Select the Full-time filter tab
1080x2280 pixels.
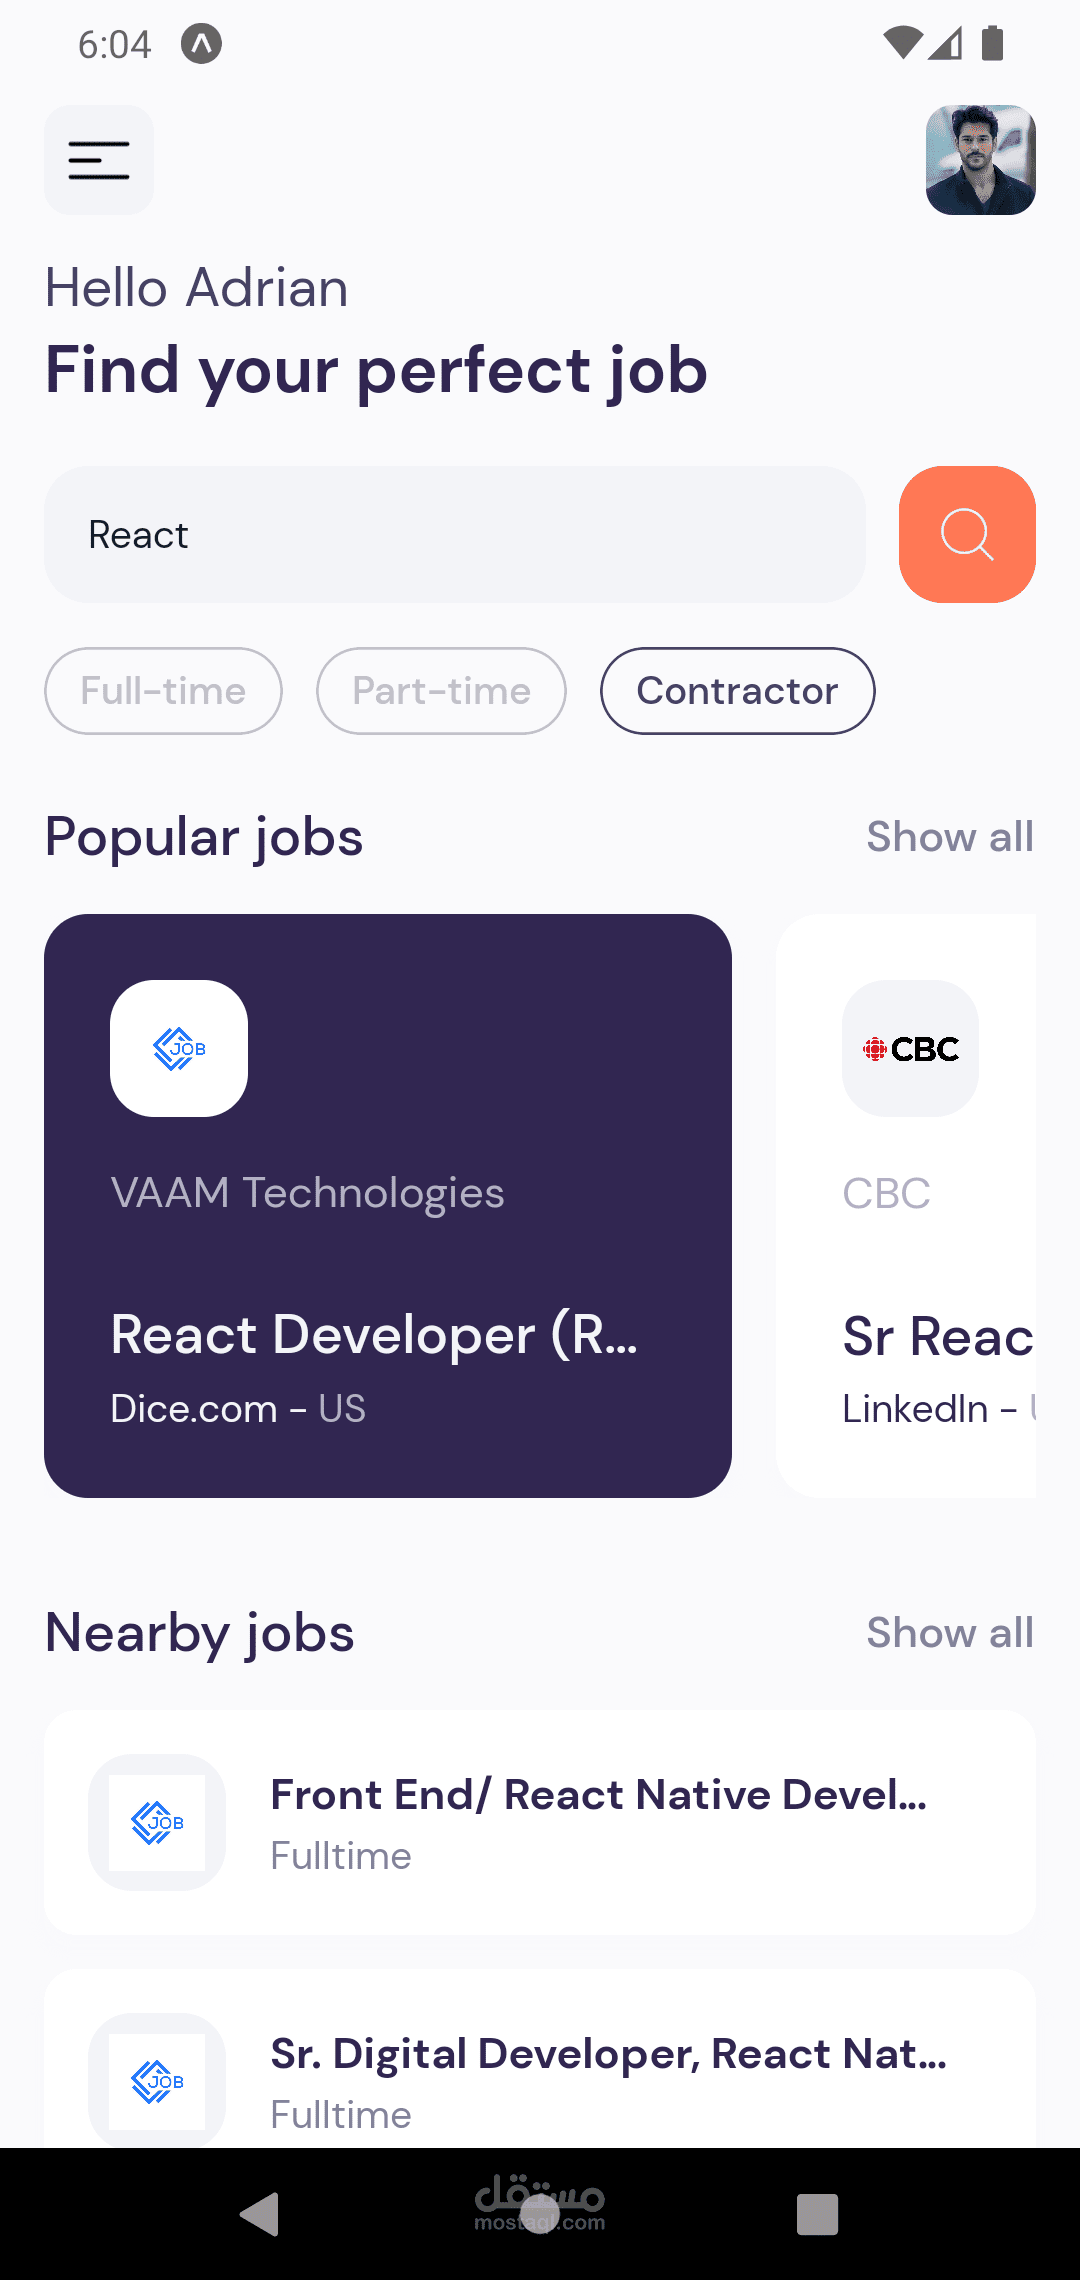(x=163, y=691)
